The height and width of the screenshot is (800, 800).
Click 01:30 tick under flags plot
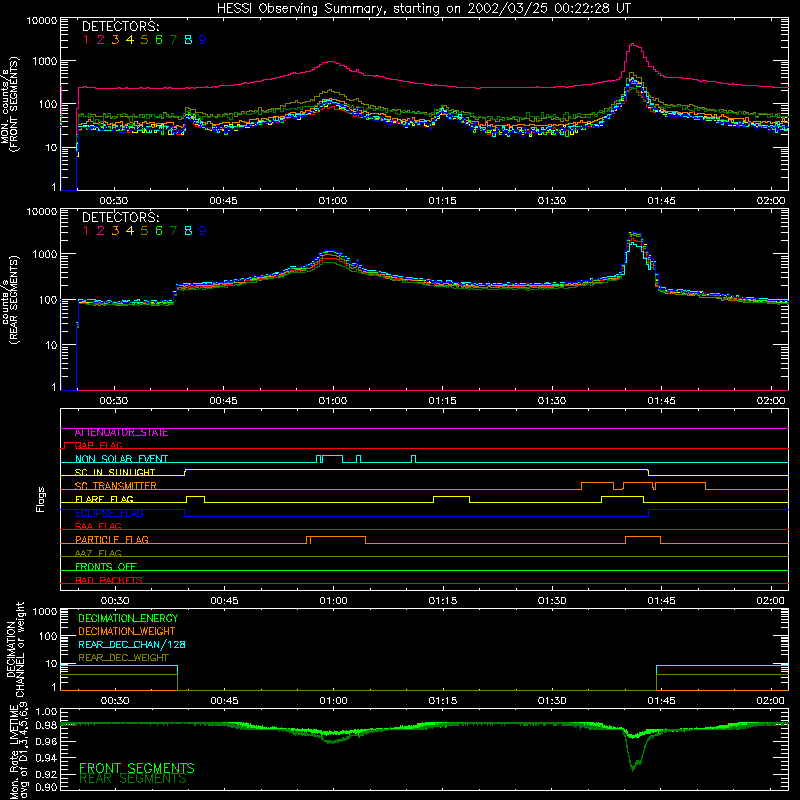(552, 601)
